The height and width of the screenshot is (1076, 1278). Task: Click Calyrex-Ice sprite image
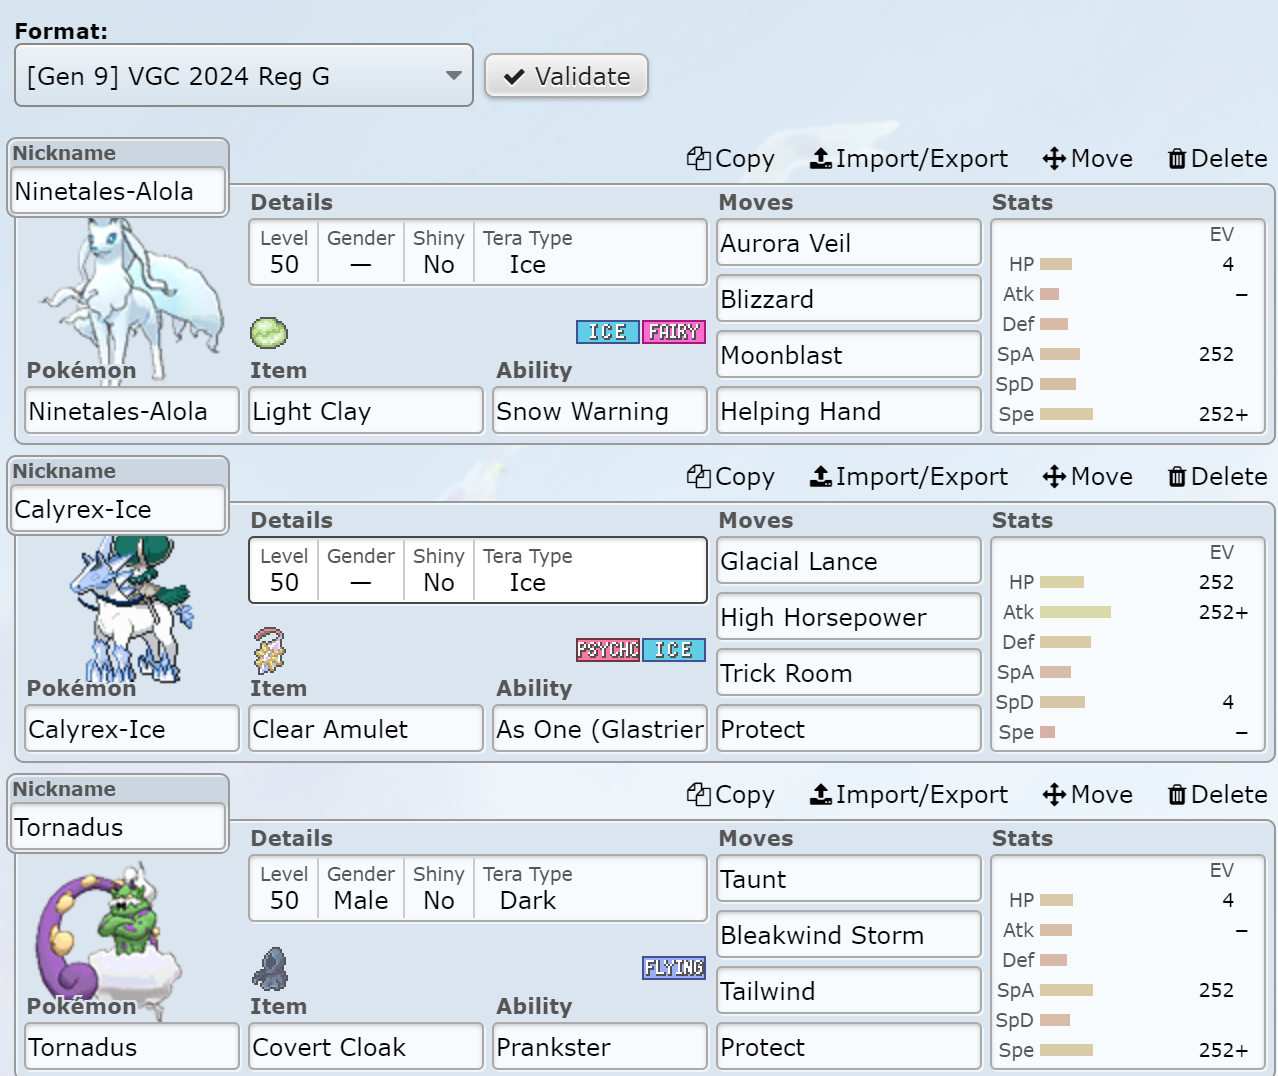point(130,610)
